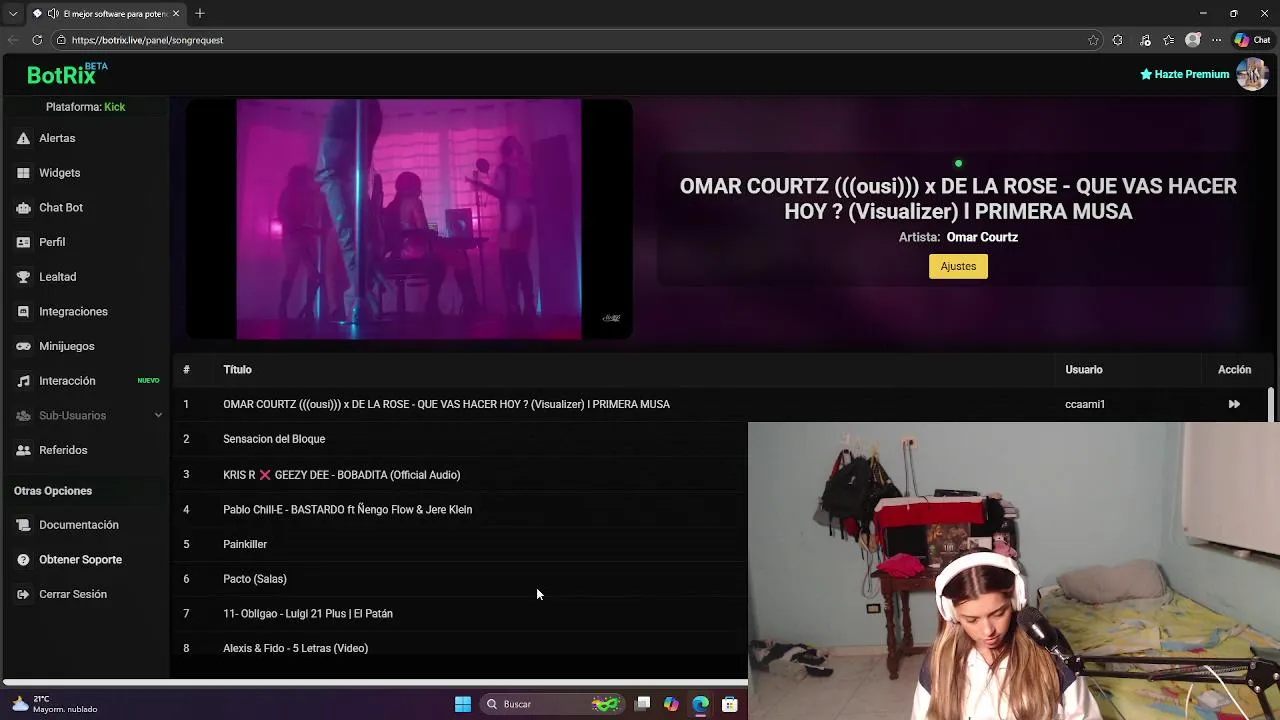Click Hazte Premium link

tap(1185, 74)
